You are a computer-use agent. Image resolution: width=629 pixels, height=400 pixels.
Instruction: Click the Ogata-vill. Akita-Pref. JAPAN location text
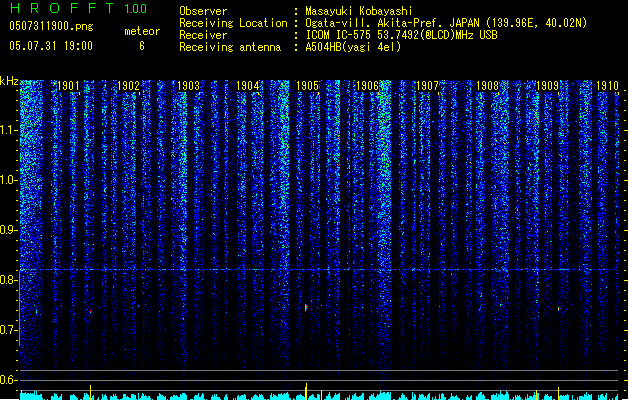coord(446,23)
